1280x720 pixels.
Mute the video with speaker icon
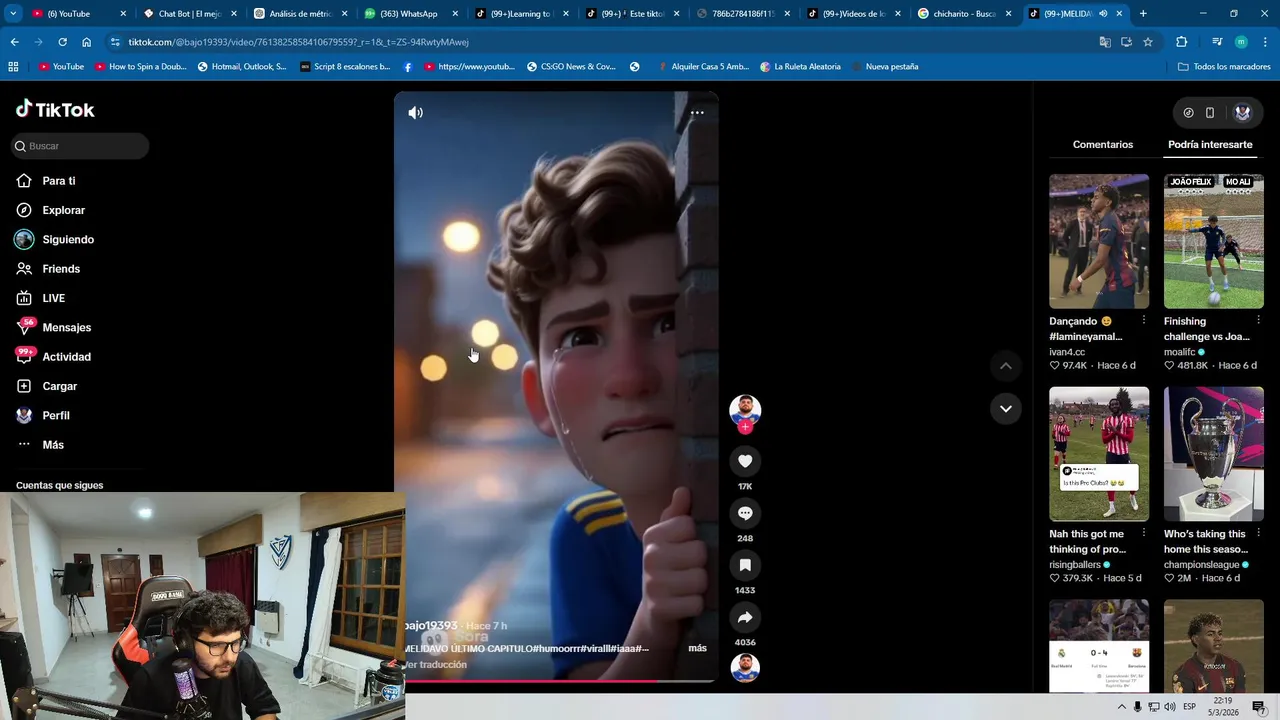tap(416, 113)
